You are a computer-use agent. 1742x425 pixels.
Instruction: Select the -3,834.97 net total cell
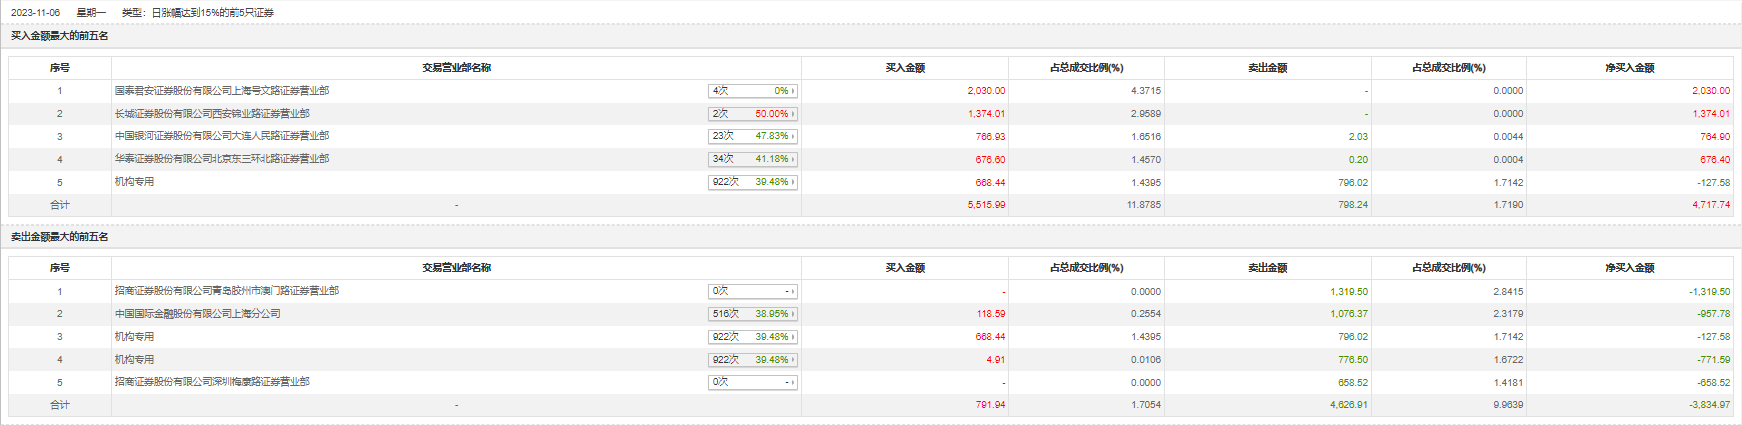[x=1710, y=405]
